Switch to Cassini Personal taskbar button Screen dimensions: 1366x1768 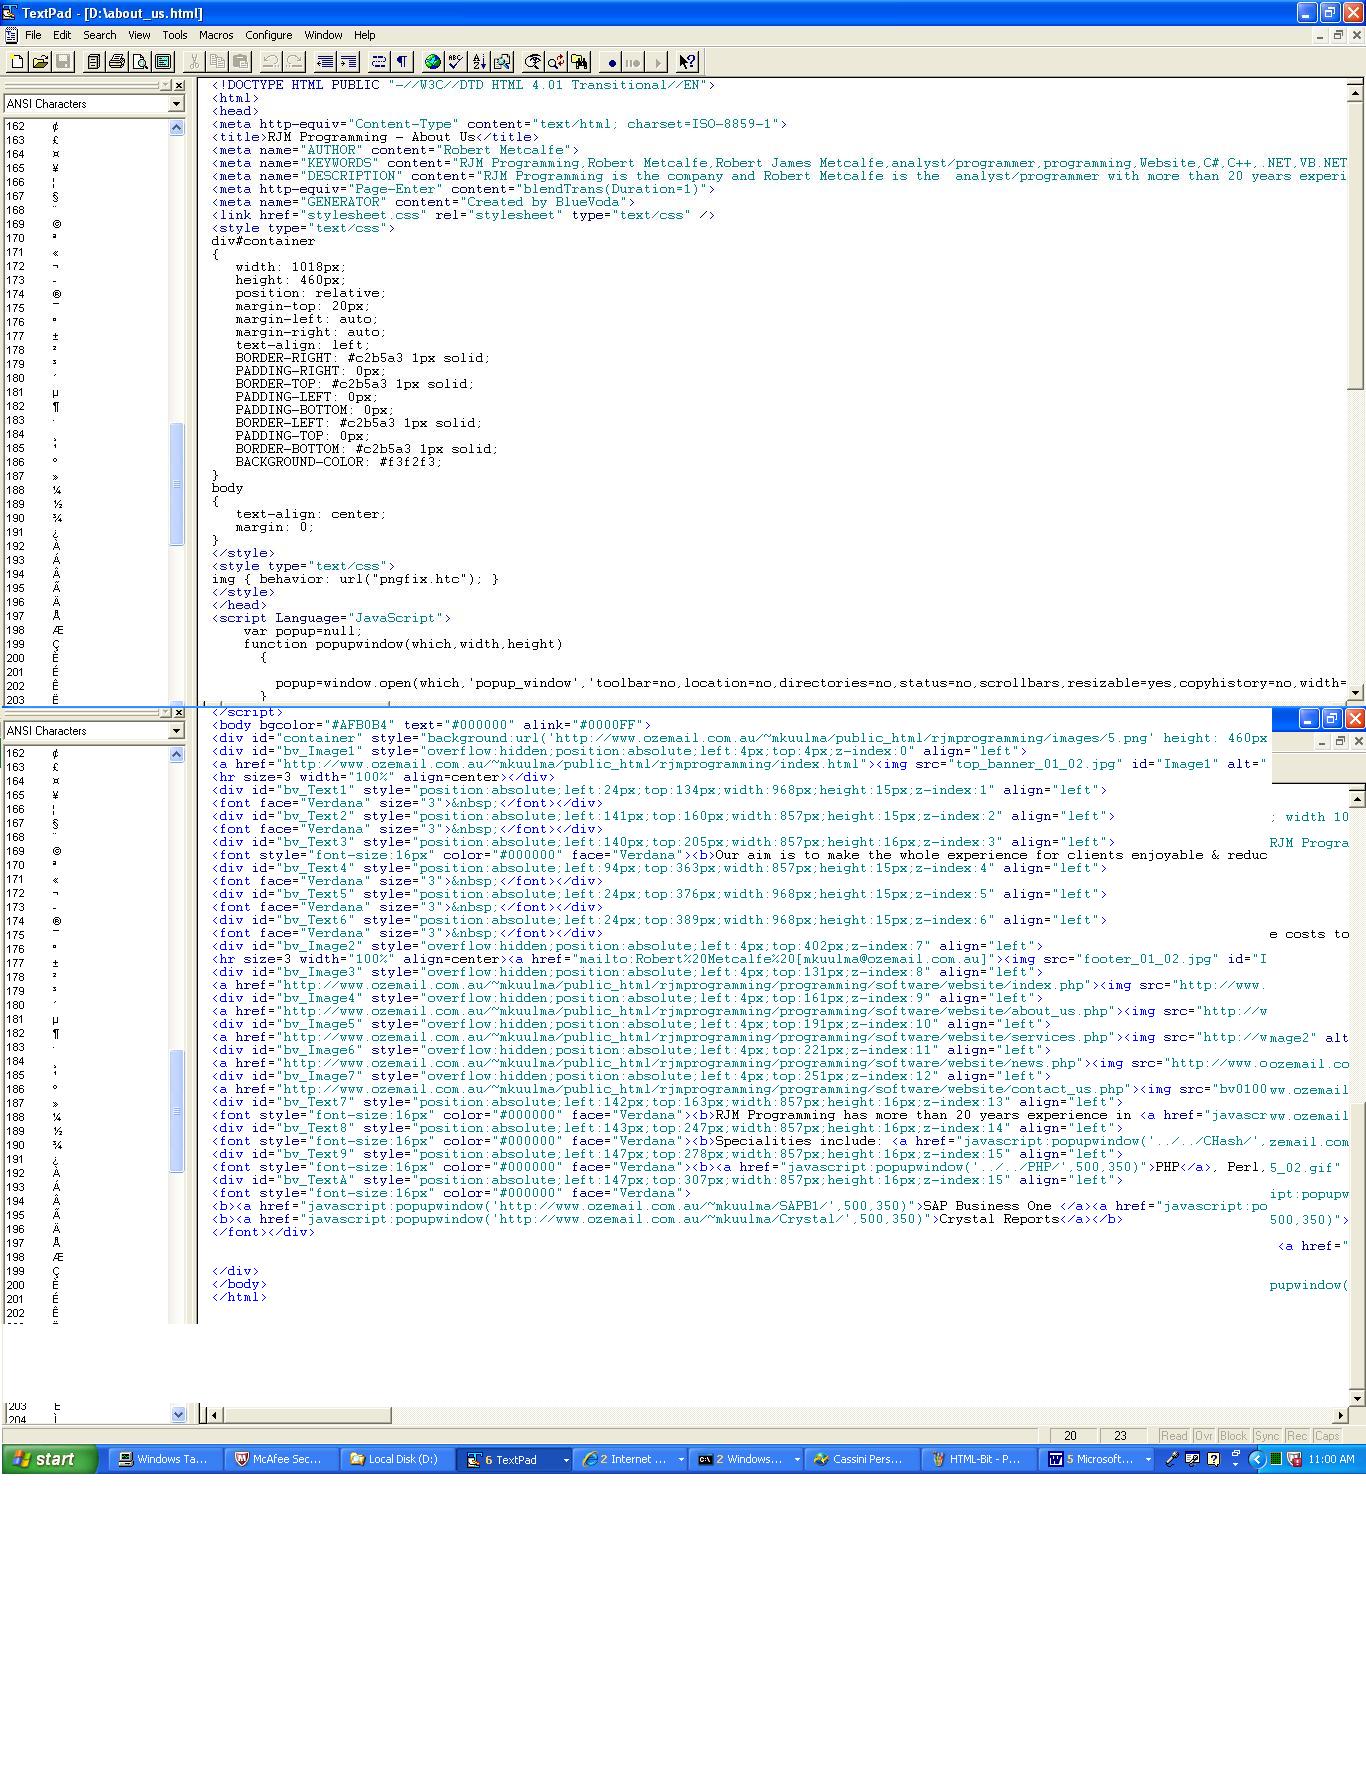point(860,1460)
